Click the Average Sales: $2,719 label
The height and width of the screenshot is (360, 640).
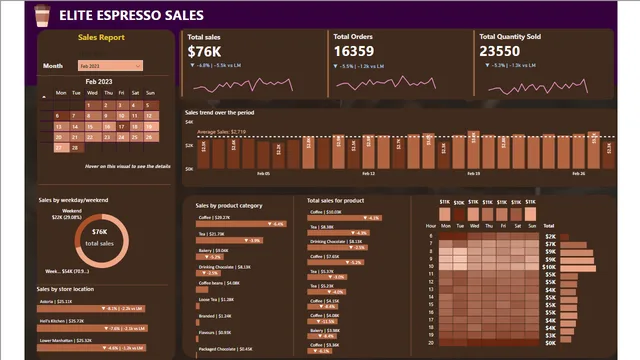coord(221,132)
